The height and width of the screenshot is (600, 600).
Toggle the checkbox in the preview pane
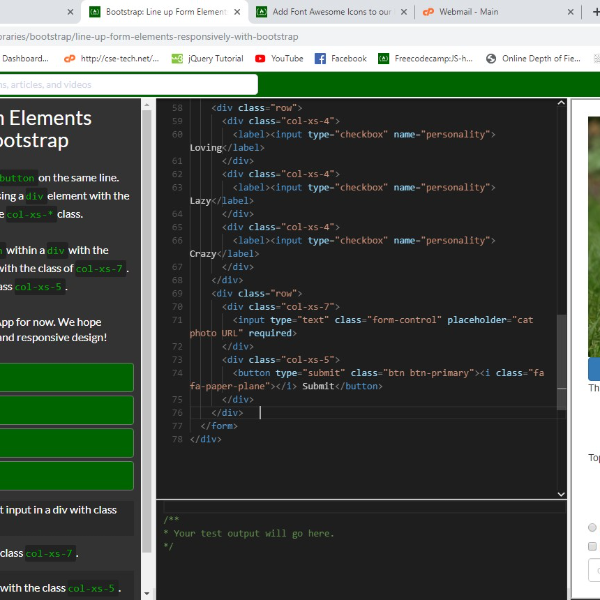point(592,546)
